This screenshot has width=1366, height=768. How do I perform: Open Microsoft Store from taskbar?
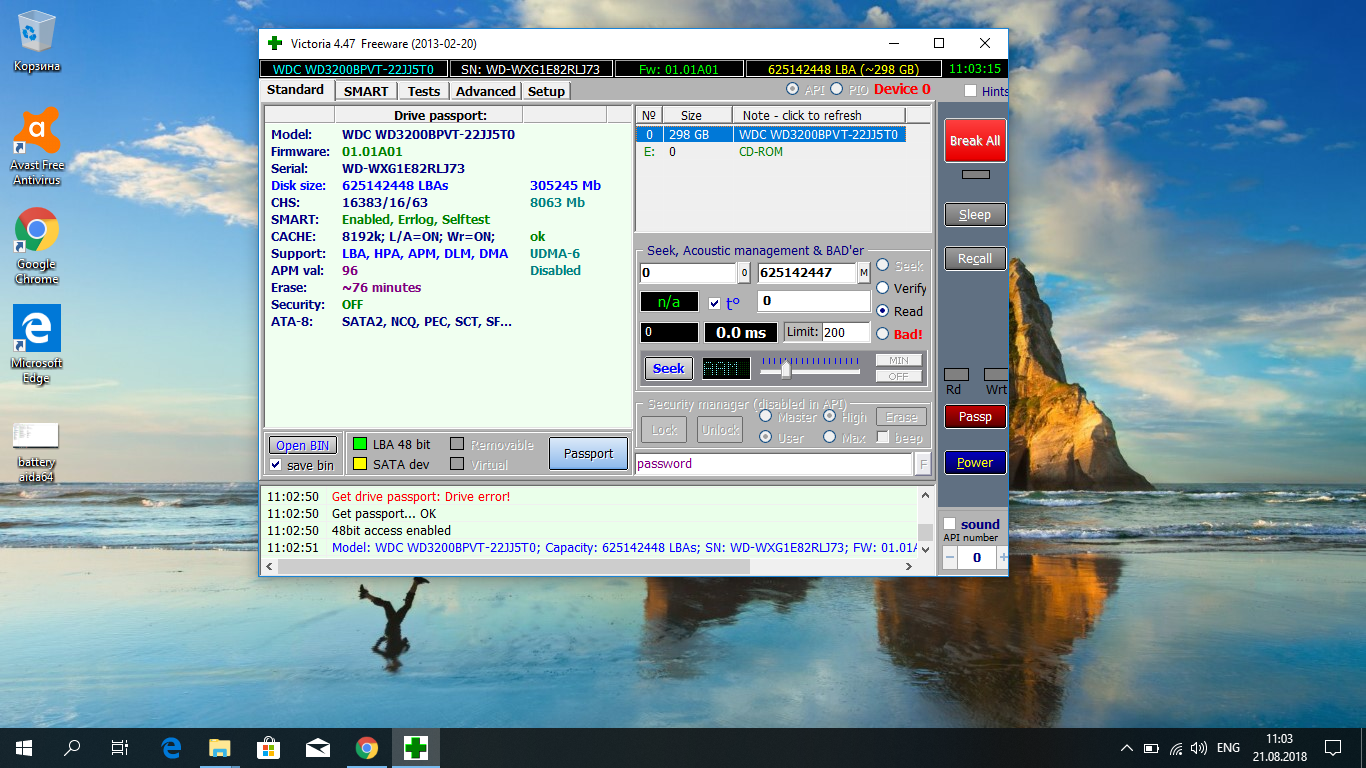(268, 747)
